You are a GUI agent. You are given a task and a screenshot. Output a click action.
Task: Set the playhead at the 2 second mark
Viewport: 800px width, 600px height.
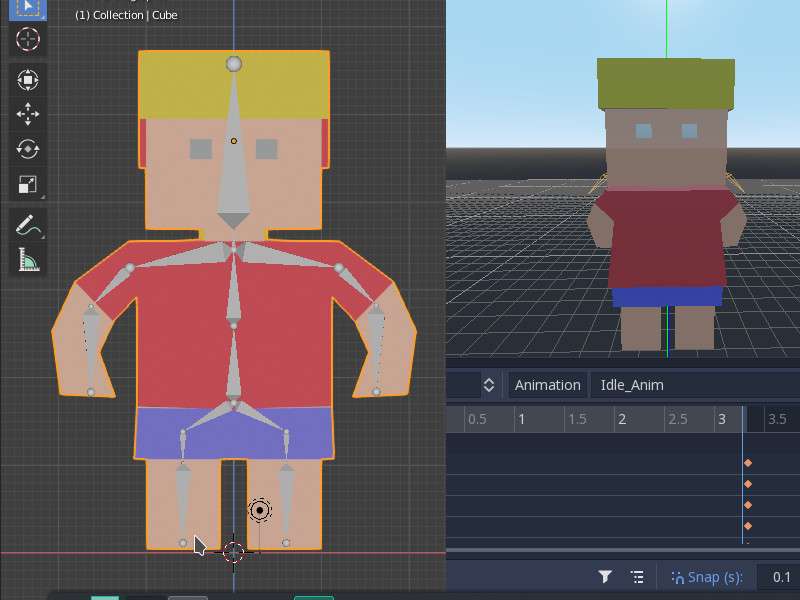pos(622,419)
